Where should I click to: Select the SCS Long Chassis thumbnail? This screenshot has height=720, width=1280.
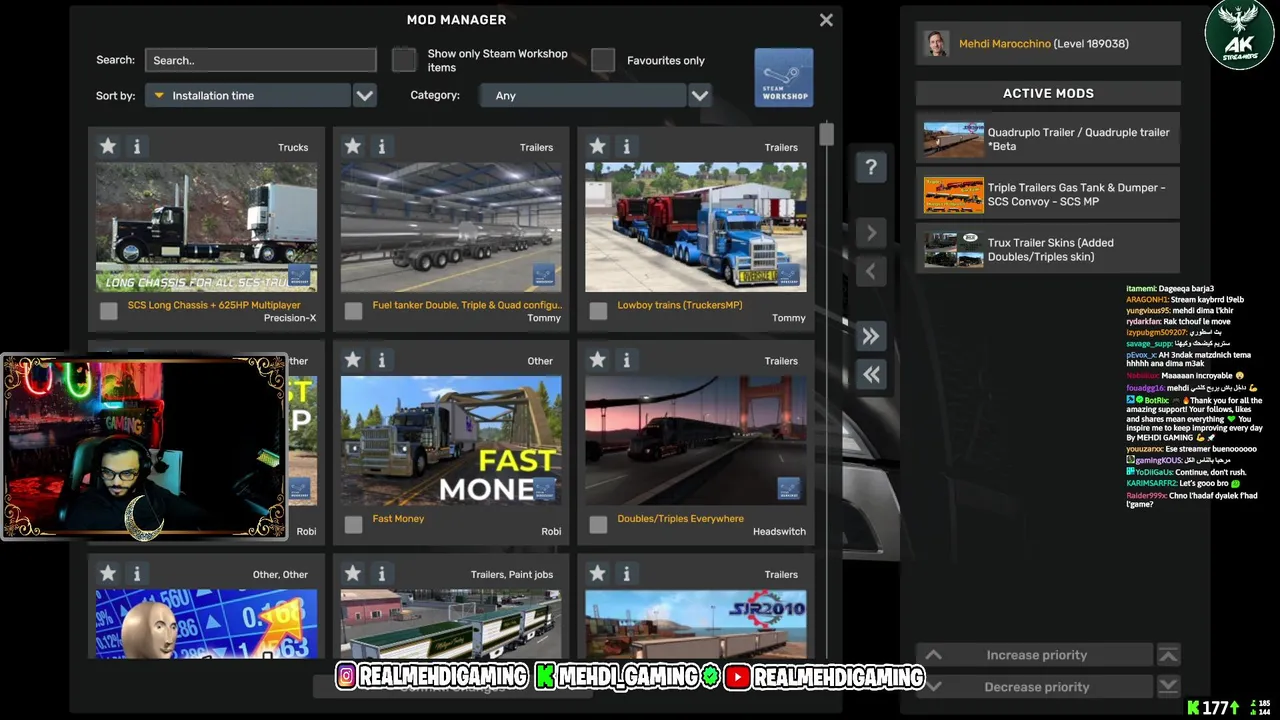[x=206, y=227]
